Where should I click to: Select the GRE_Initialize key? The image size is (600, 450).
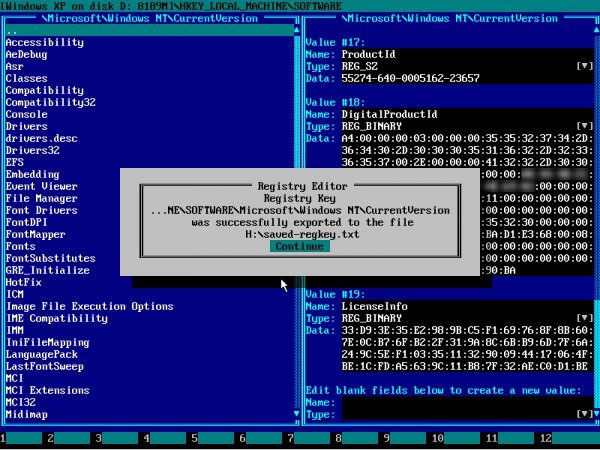tap(47, 270)
